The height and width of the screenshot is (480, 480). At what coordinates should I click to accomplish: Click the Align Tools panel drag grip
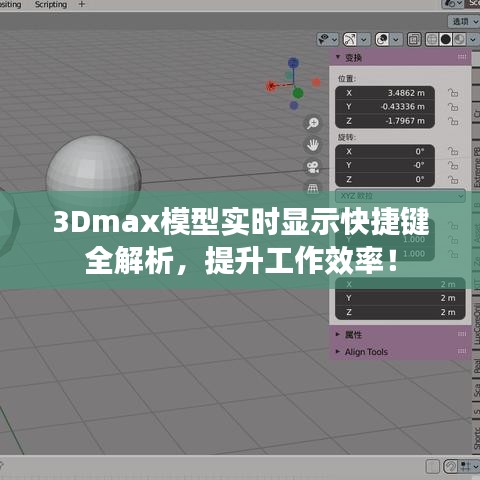(x=462, y=351)
